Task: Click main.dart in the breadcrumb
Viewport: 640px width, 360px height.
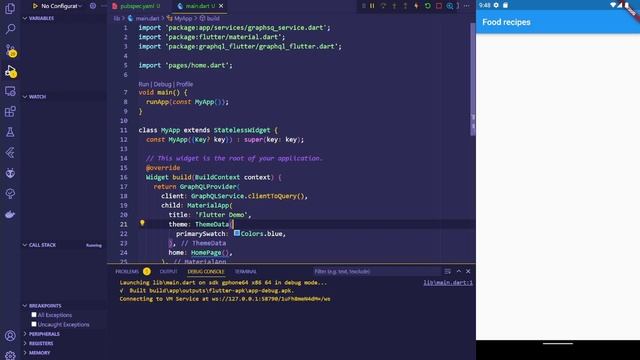Action: click(147, 18)
